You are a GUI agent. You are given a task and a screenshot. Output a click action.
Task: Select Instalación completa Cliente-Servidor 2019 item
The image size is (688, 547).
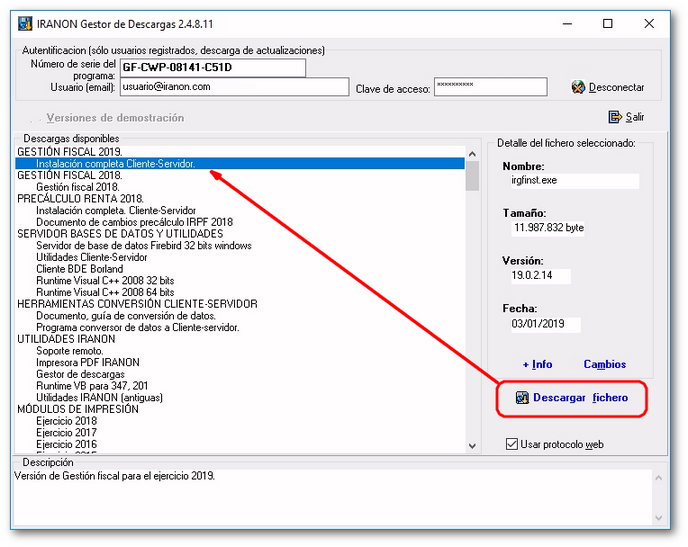(x=115, y=163)
